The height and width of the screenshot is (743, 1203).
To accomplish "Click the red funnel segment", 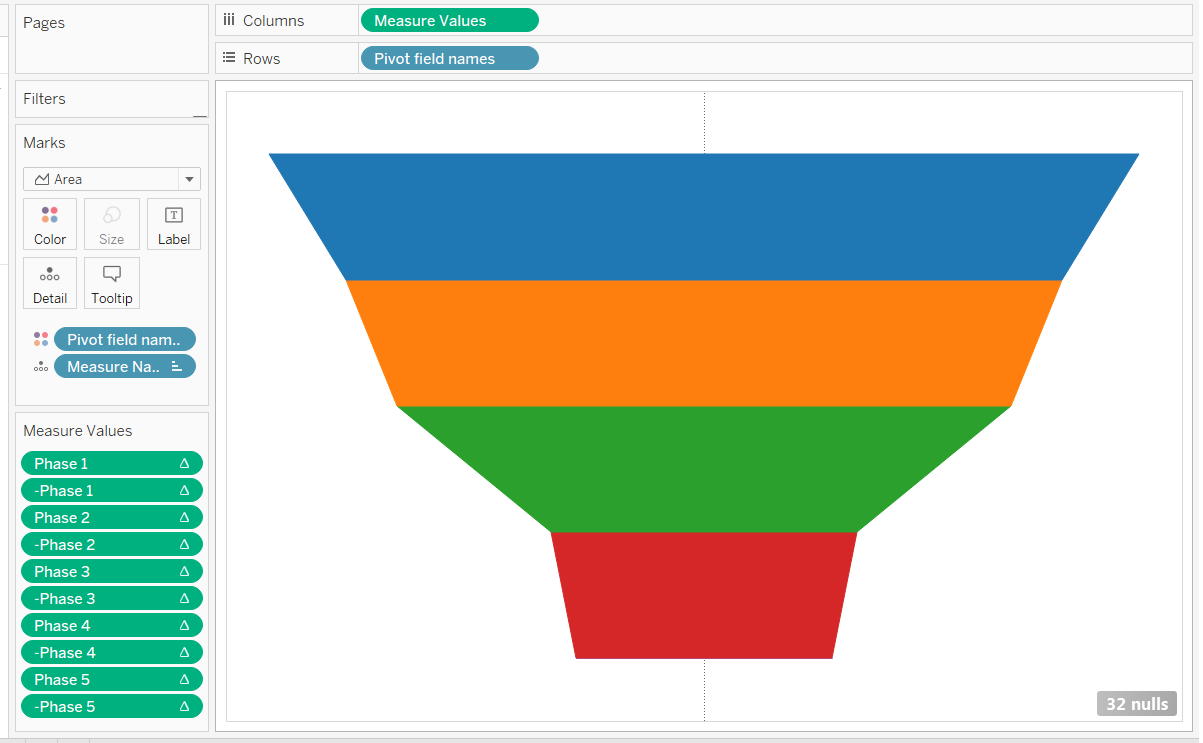I will coord(703,595).
